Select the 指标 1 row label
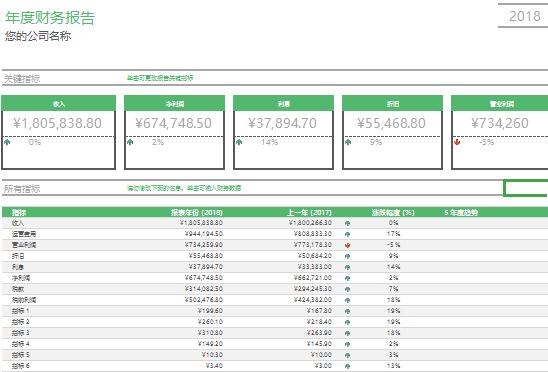The width and height of the screenshot is (548, 372). [x=21, y=311]
